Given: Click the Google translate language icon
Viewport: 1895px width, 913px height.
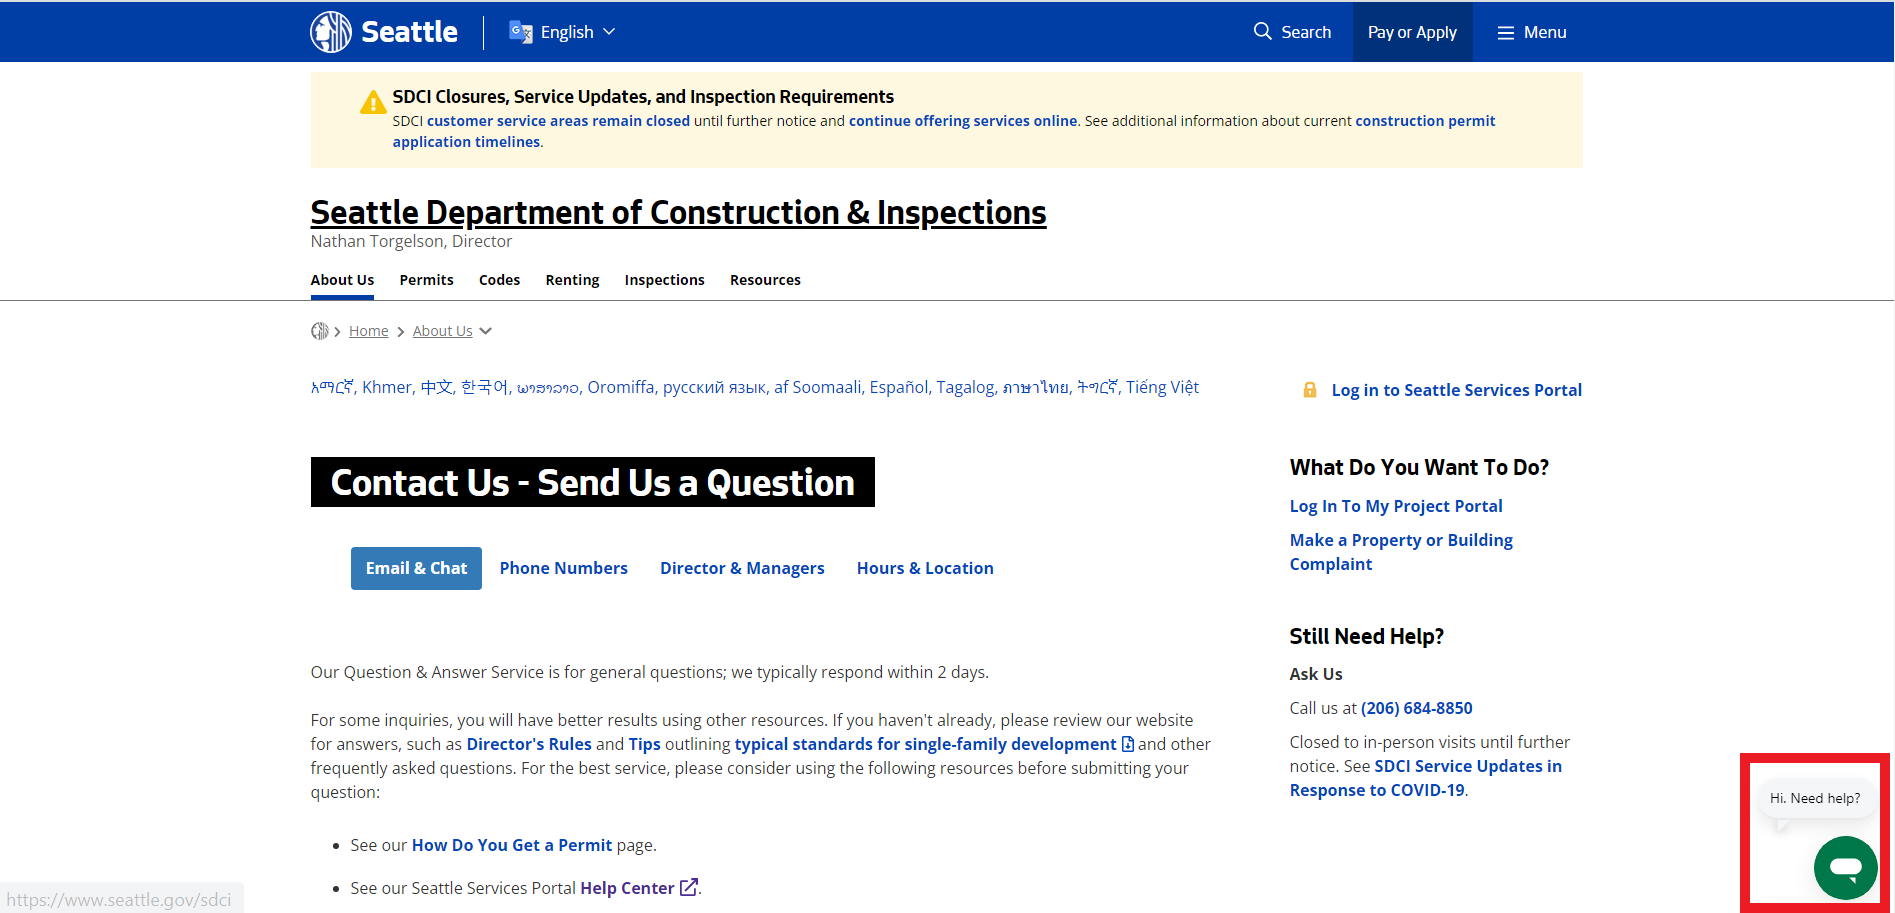Looking at the screenshot, I should (520, 32).
